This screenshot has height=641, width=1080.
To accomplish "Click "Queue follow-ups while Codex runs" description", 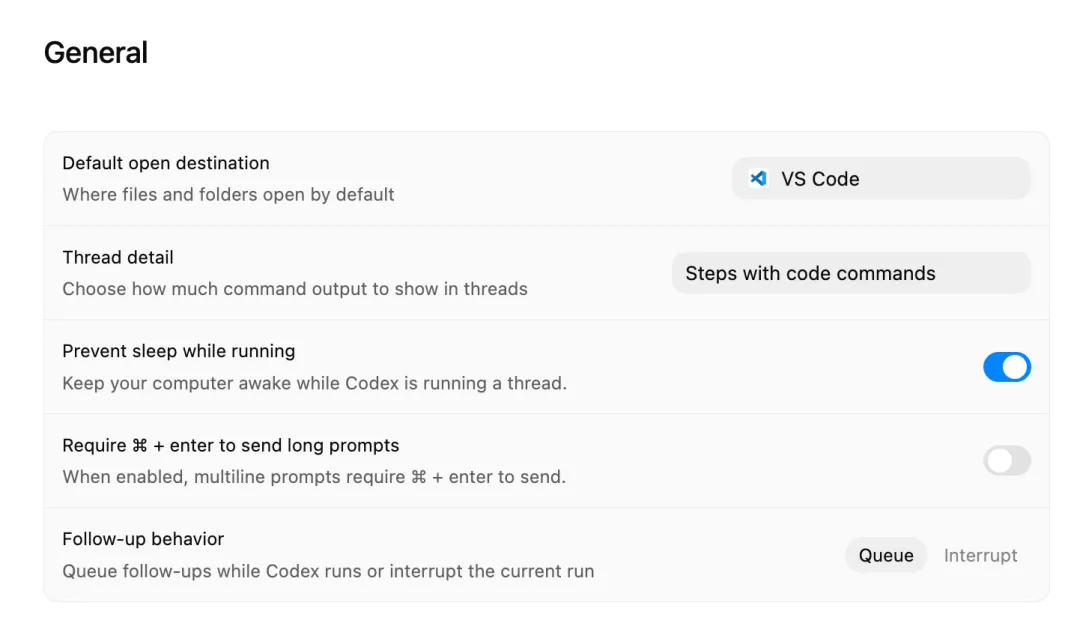I will tap(328, 571).
